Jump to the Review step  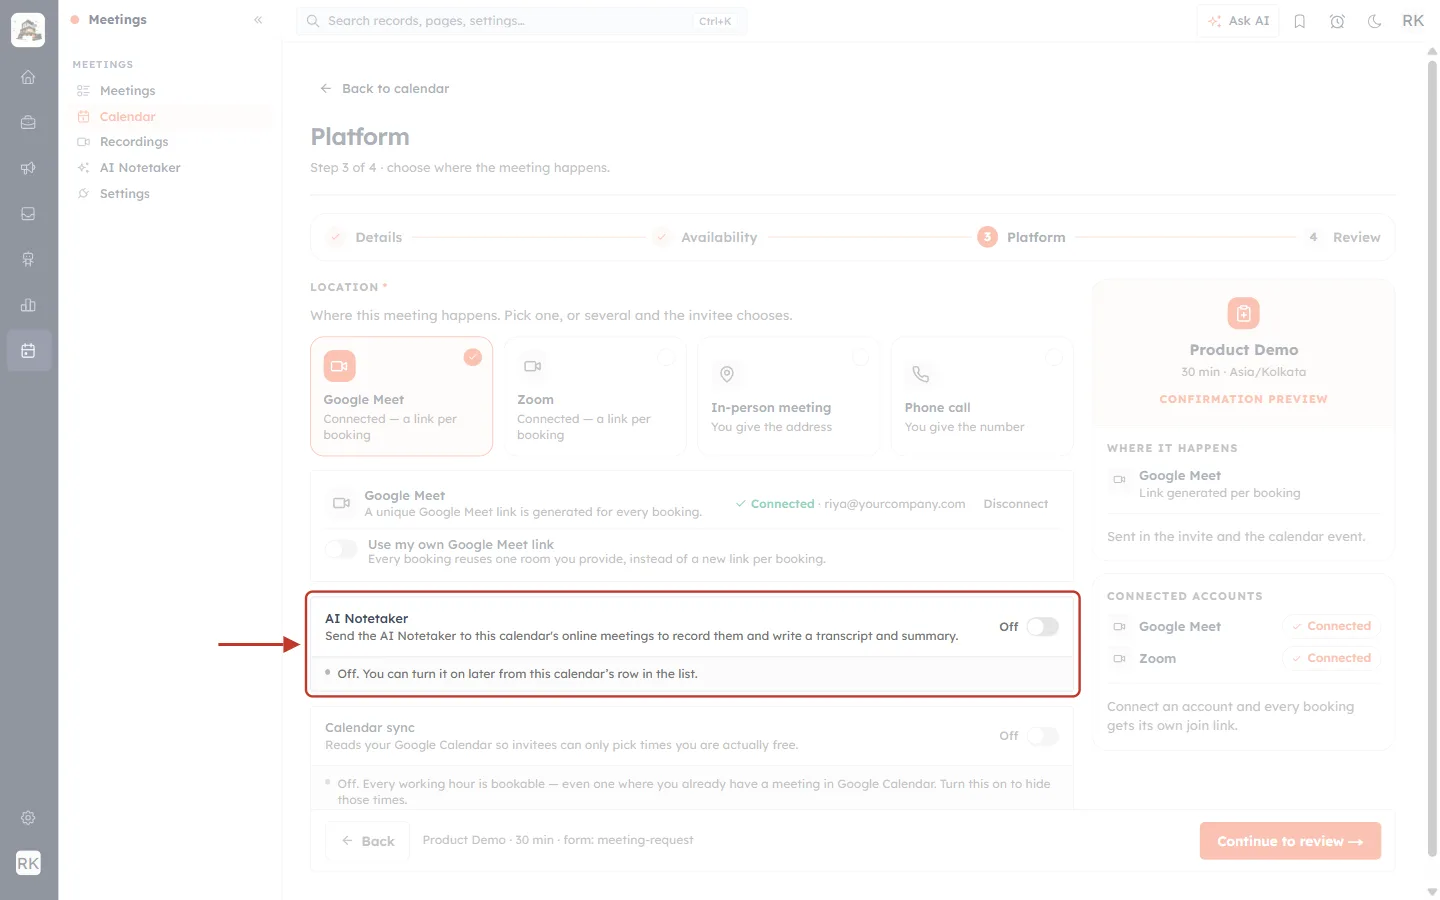pyautogui.click(x=1343, y=237)
